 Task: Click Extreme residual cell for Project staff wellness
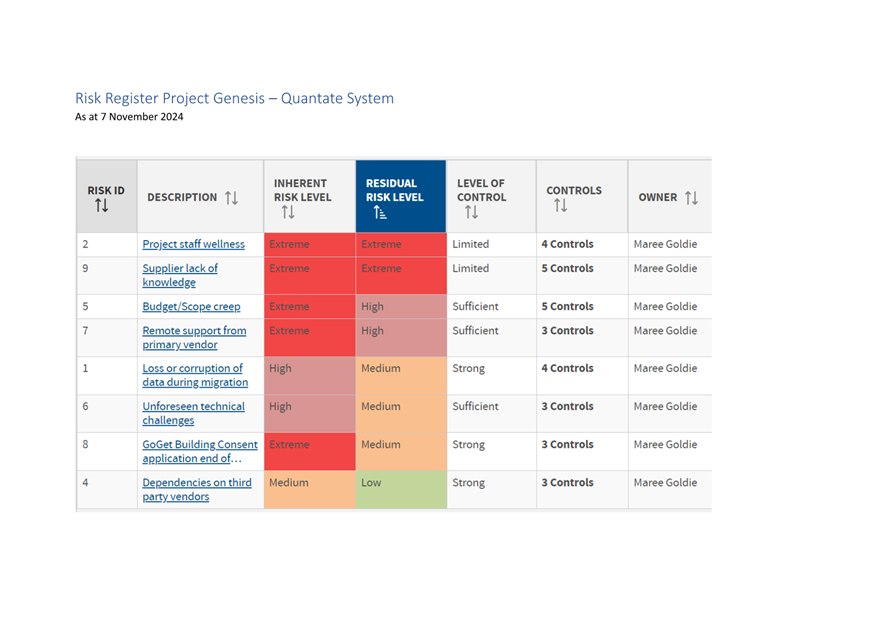tap(401, 245)
